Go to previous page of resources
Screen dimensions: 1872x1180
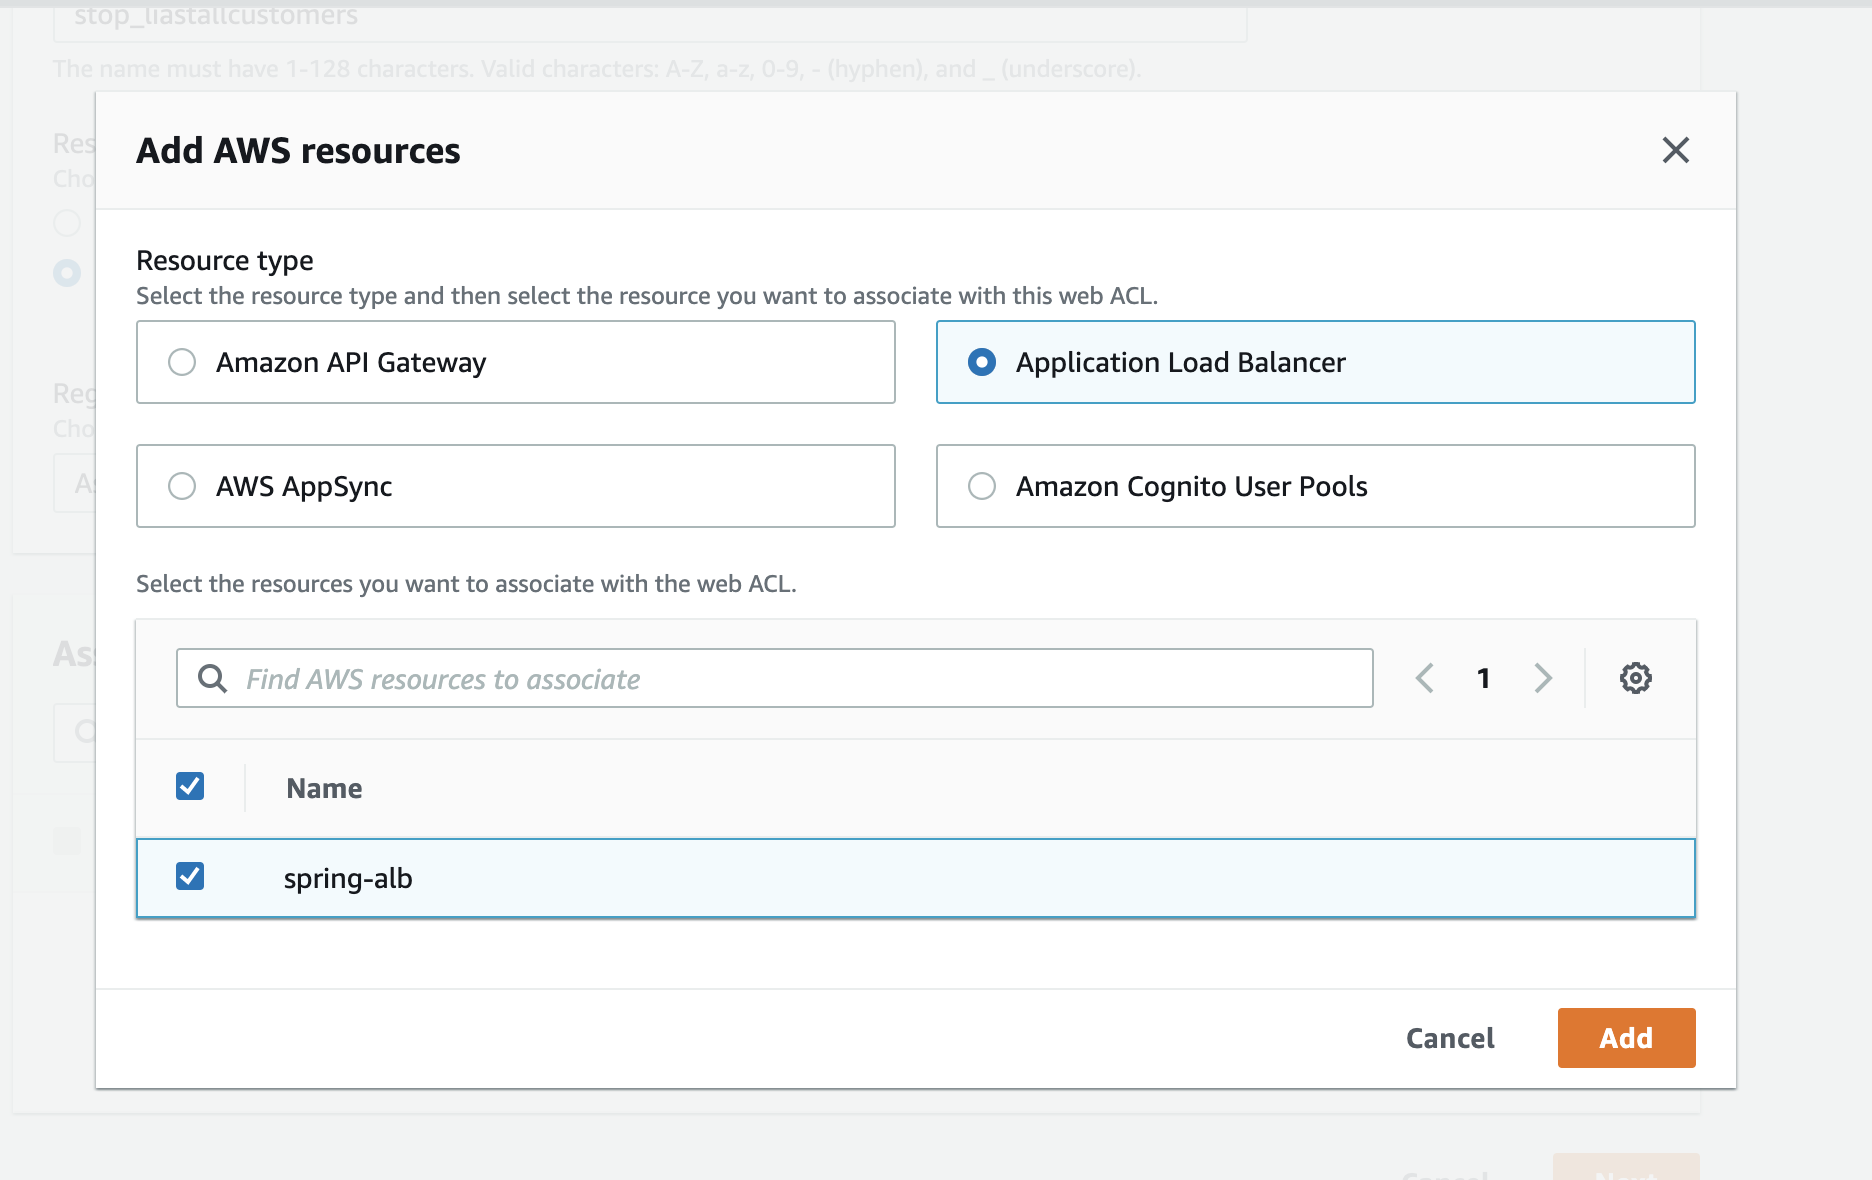[1425, 678]
